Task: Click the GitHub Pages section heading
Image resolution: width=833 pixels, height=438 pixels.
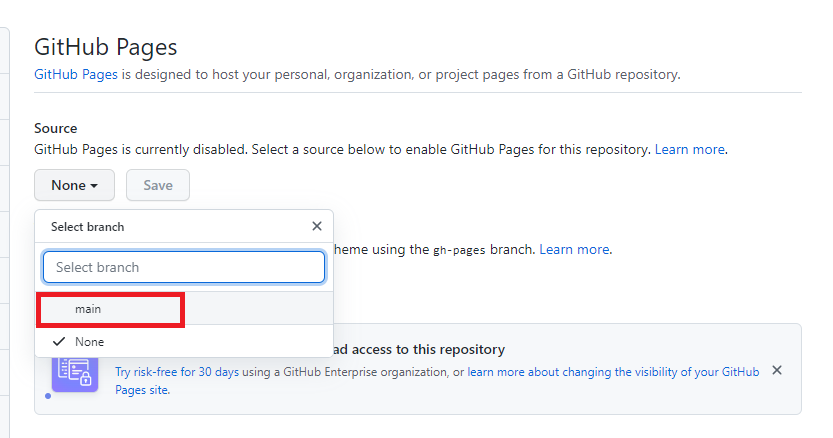Action: [106, 47]
